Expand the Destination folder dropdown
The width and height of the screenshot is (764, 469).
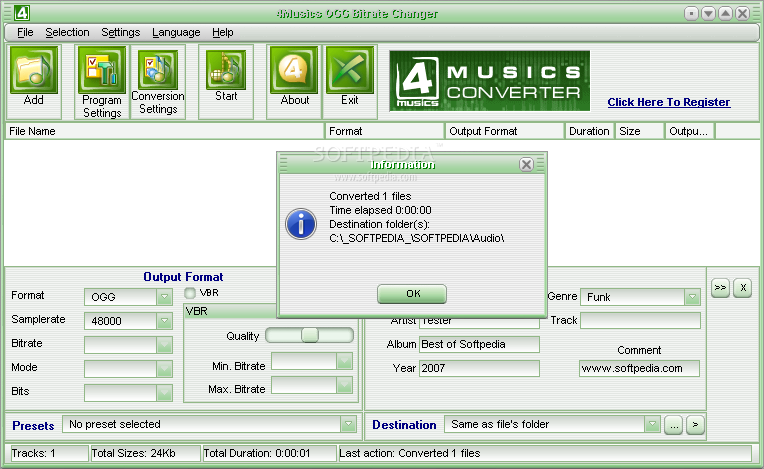pyautogui.click(x=652, y=424)
